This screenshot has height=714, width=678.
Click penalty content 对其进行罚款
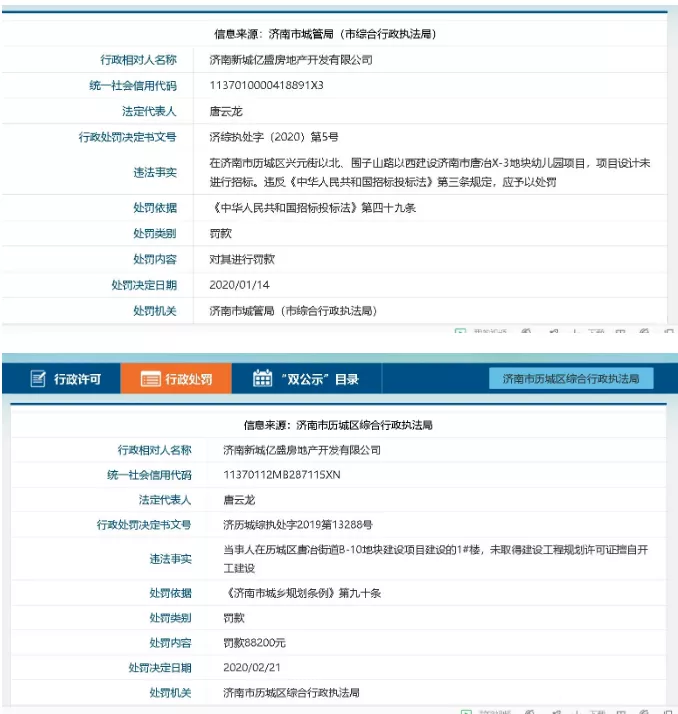pos(242,260)
